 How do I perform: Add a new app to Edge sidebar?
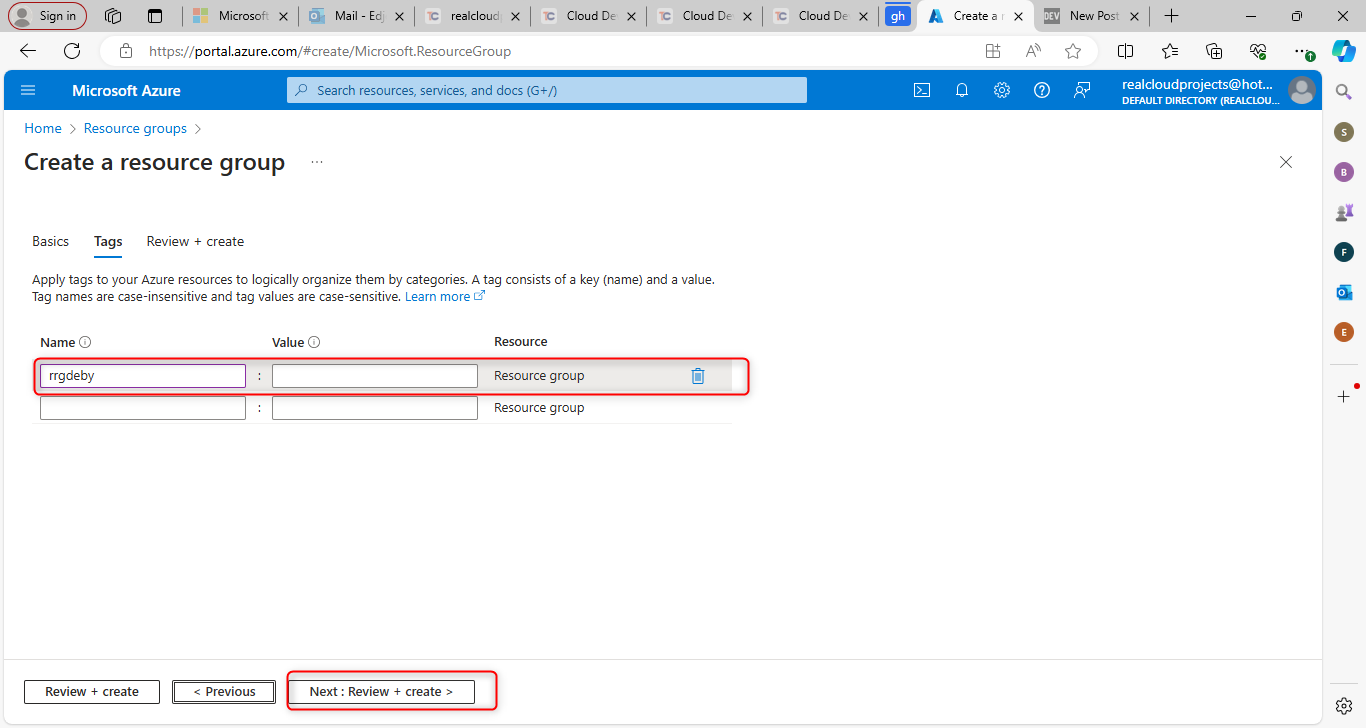tap(1344, 396)
